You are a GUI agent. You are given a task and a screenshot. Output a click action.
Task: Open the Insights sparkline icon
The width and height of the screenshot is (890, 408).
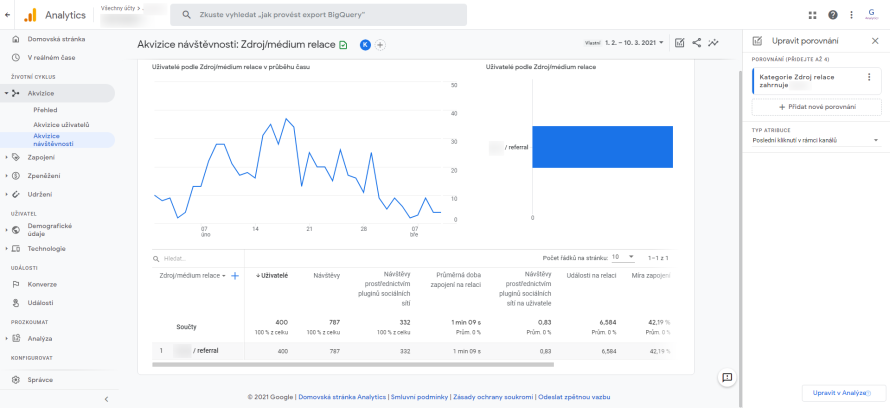click(713, 43)
